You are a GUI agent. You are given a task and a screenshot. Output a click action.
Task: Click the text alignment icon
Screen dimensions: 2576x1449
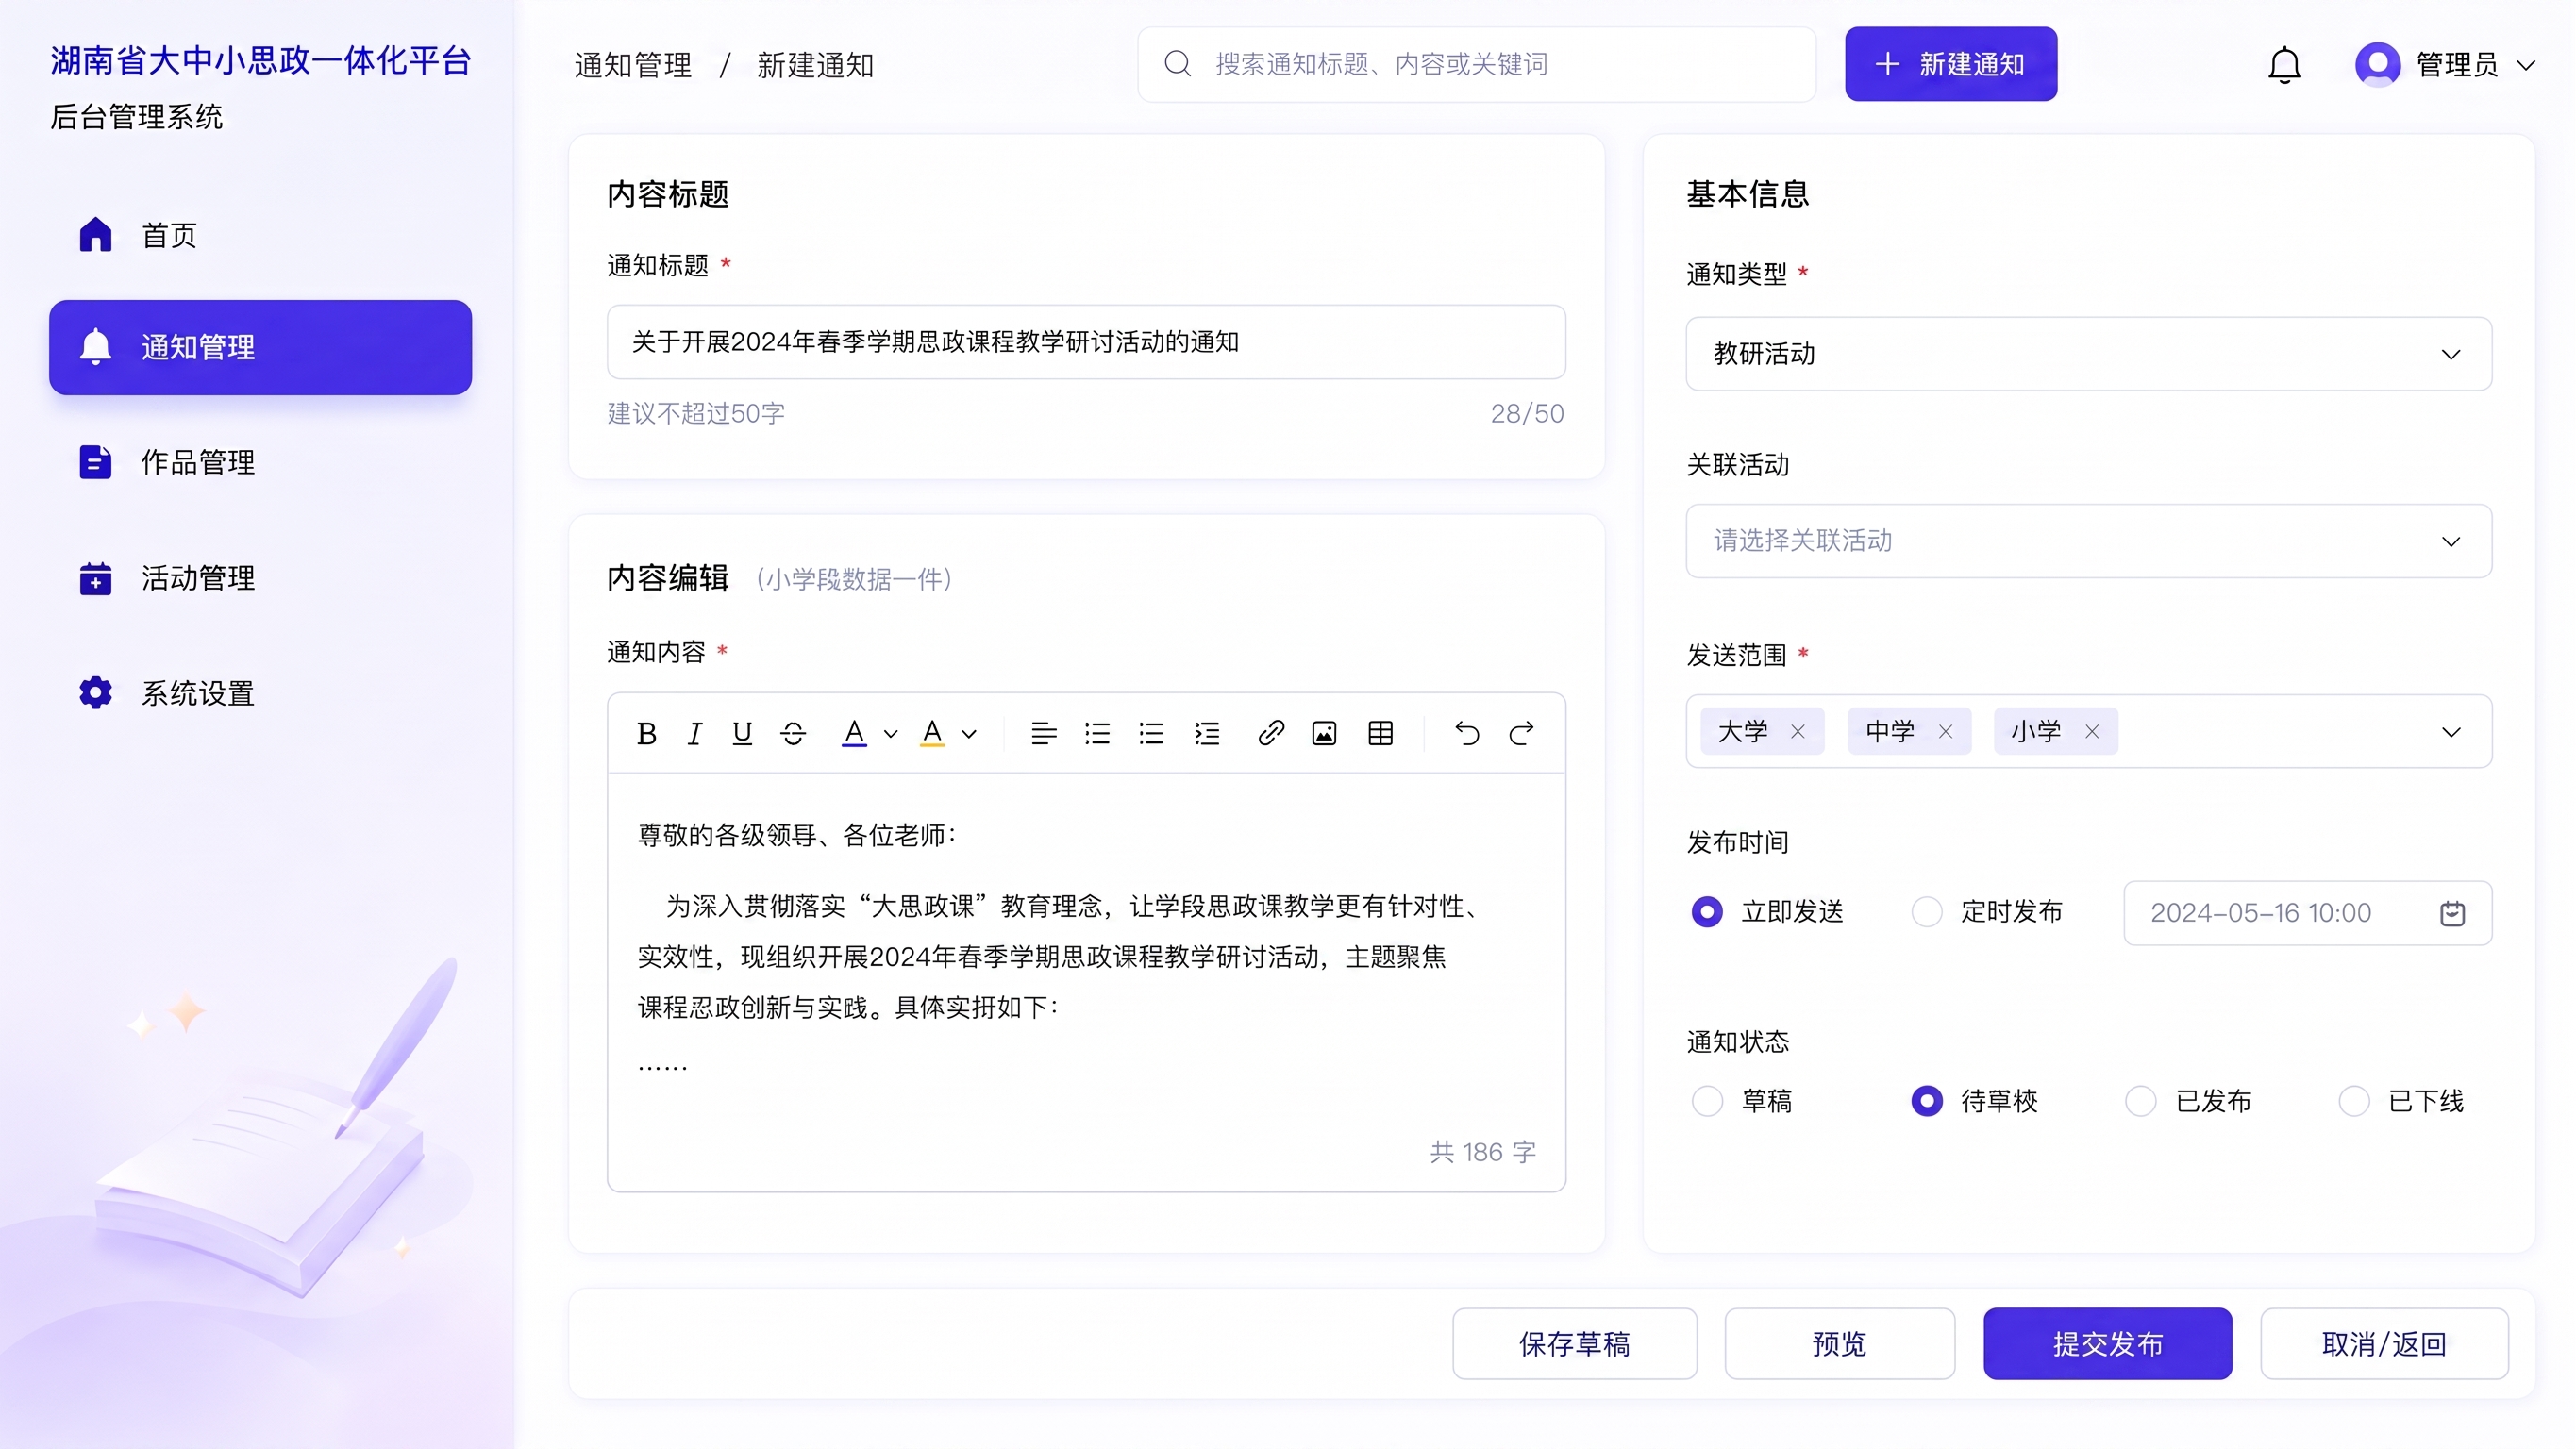(x=1043, y=733)
